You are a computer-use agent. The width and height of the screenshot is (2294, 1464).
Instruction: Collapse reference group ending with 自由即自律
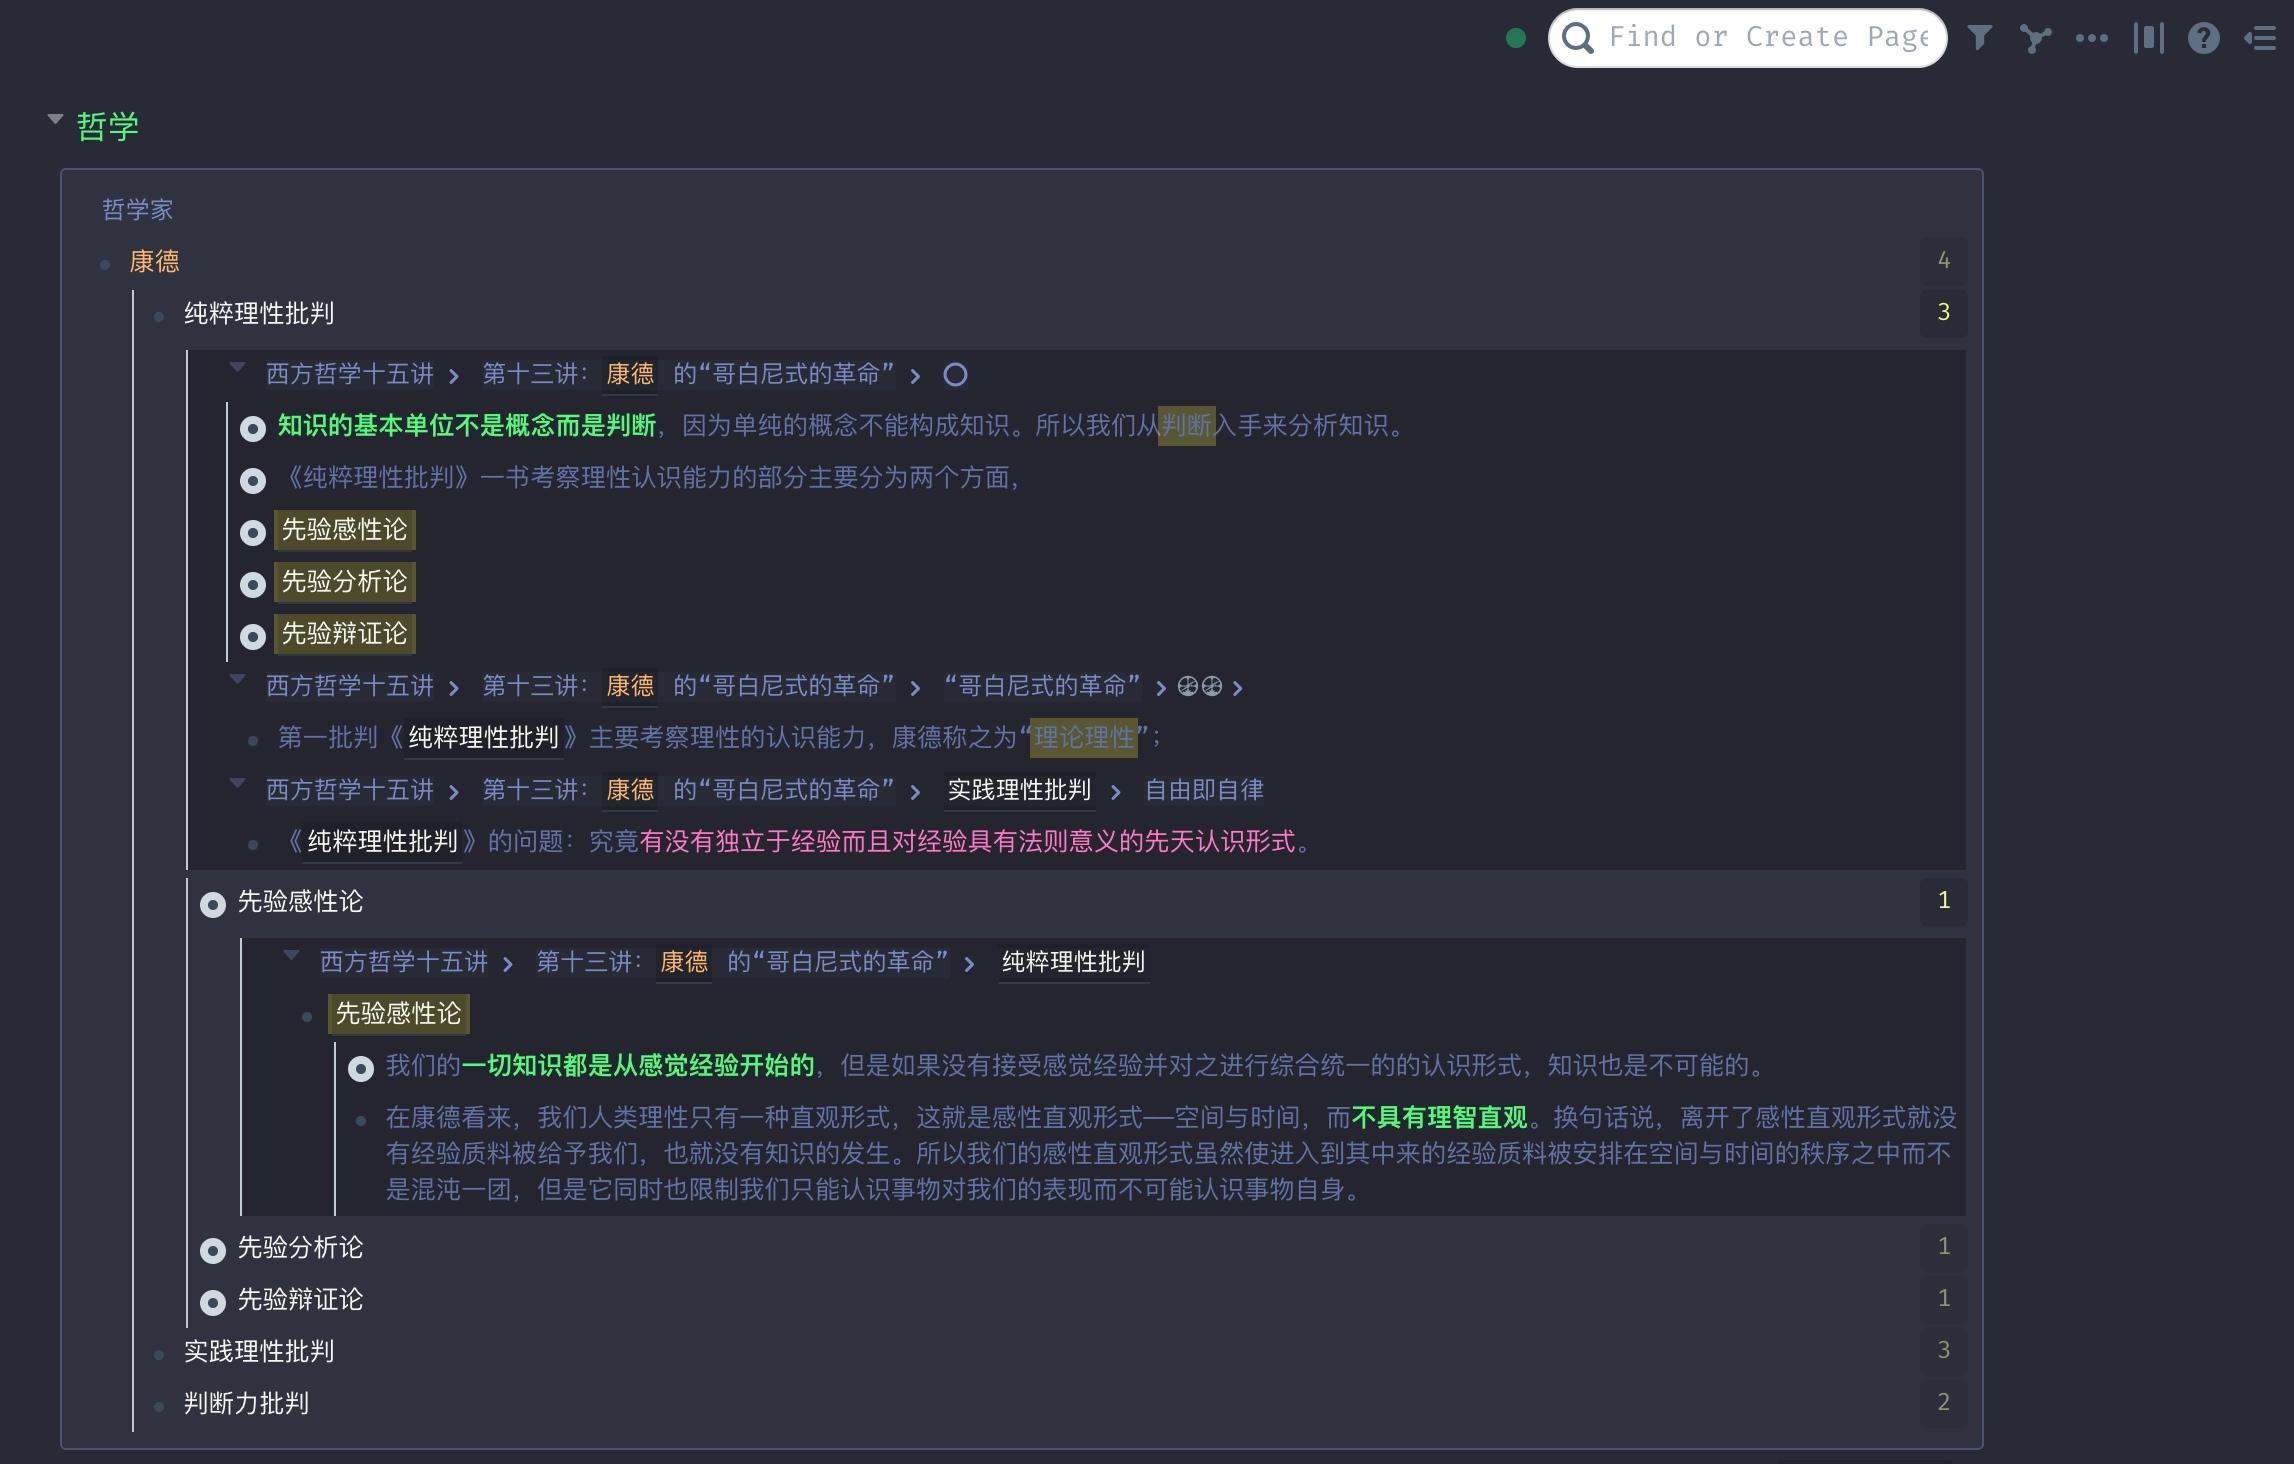coord(237,783)
